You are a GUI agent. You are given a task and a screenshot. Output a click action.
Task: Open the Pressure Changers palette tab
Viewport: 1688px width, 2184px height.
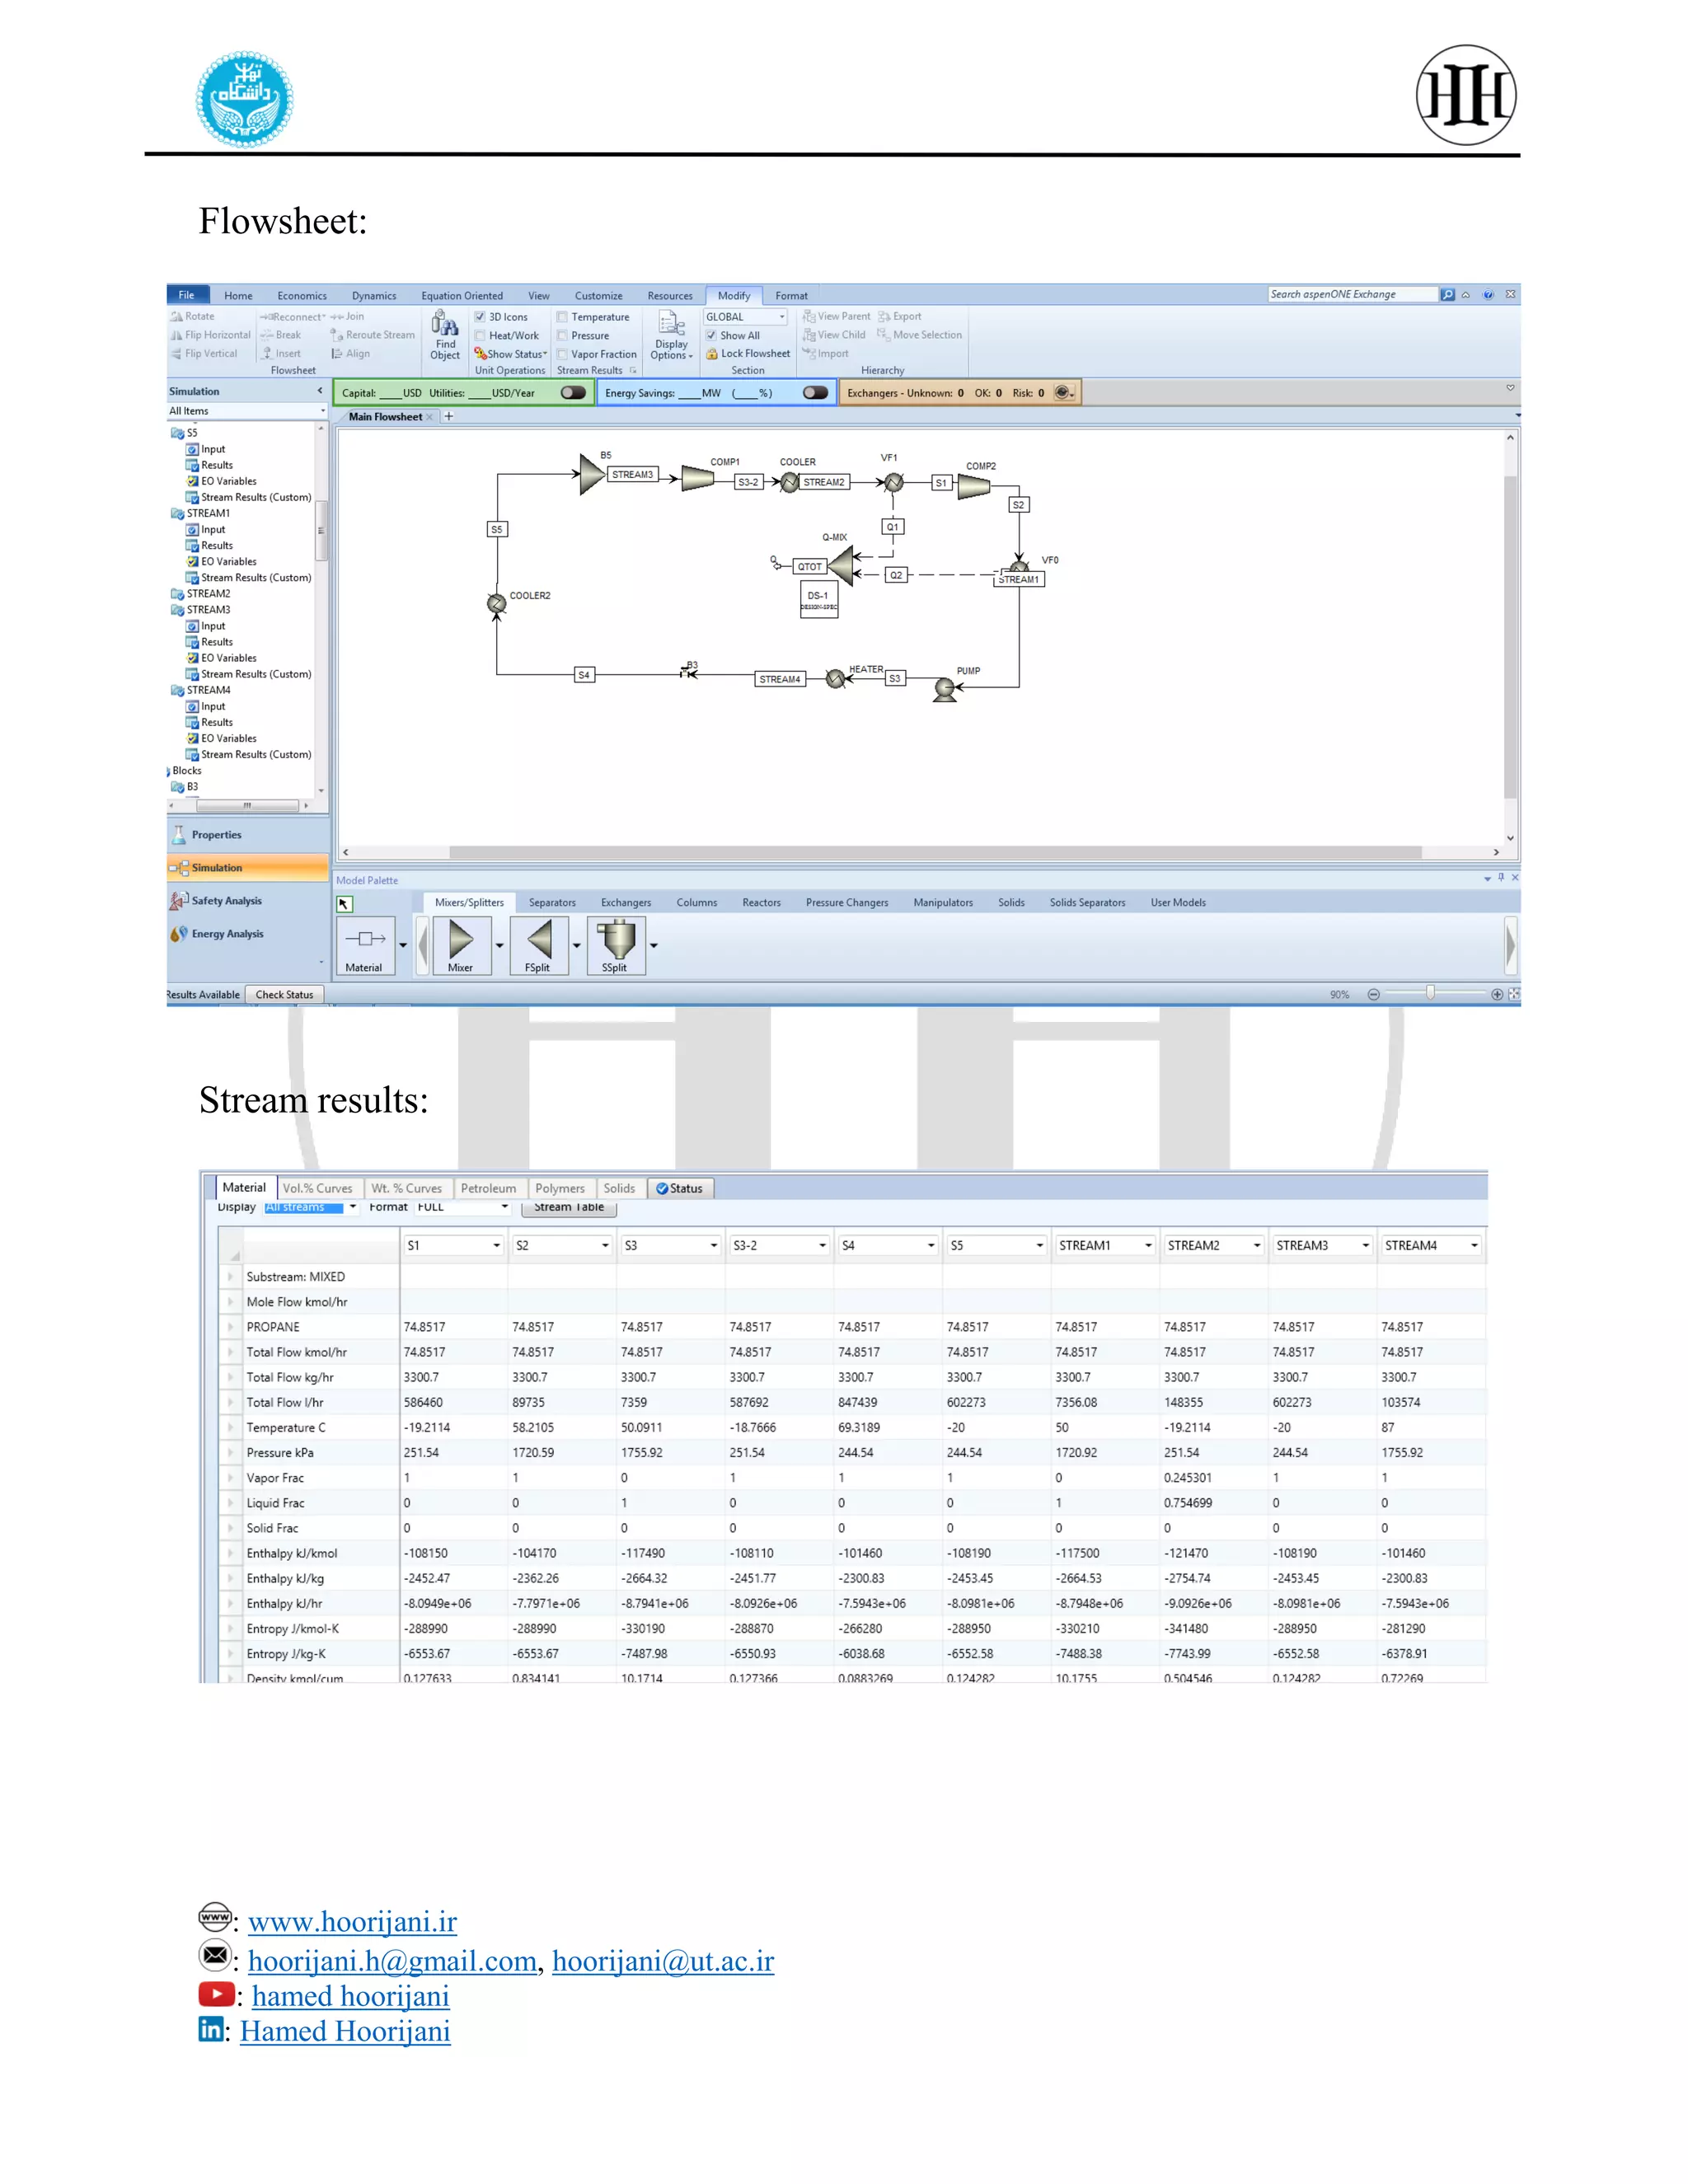click(x=847, y=903)
